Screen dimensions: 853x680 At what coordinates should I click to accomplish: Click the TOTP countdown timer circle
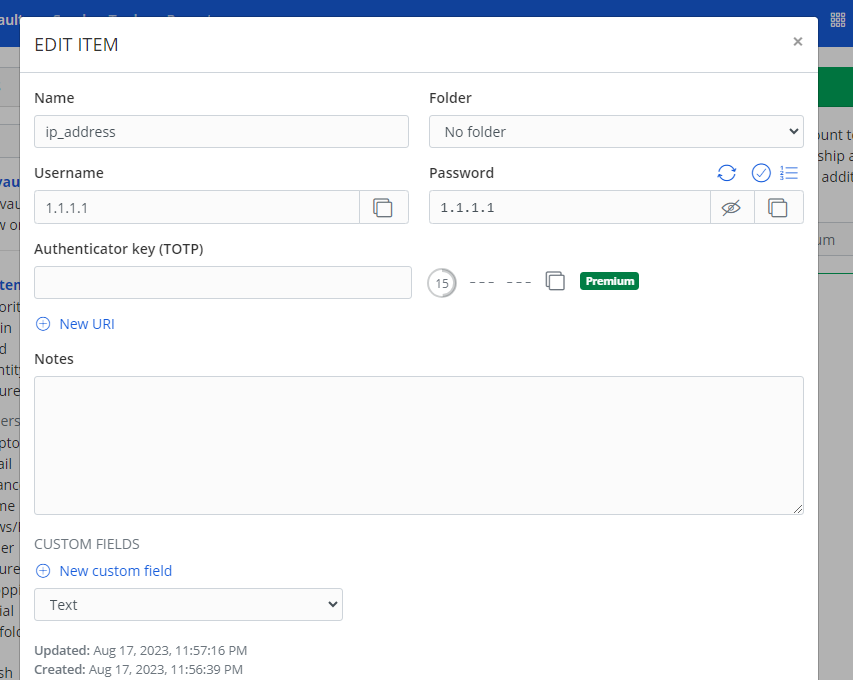pos(441,283)
